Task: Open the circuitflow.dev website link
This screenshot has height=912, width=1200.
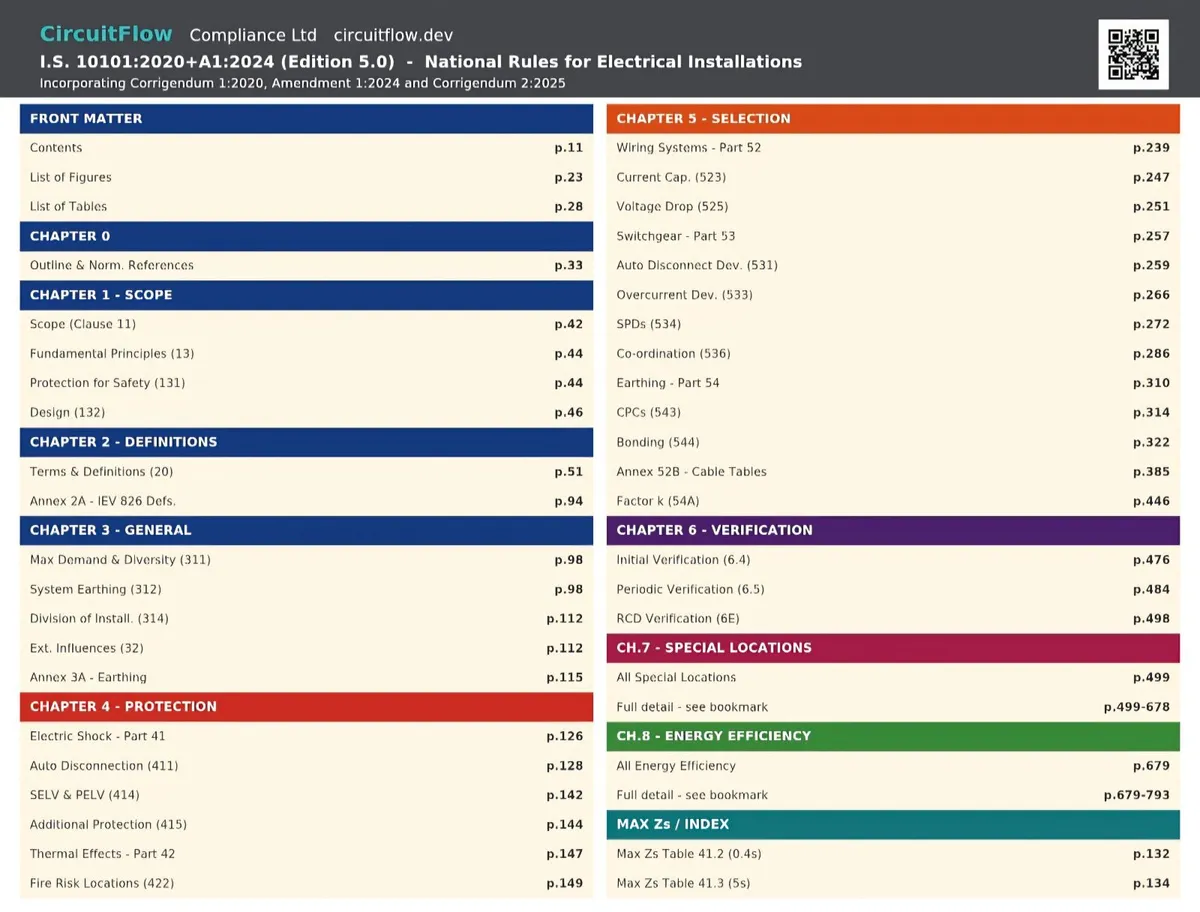Action: click(x=393, y=35)
